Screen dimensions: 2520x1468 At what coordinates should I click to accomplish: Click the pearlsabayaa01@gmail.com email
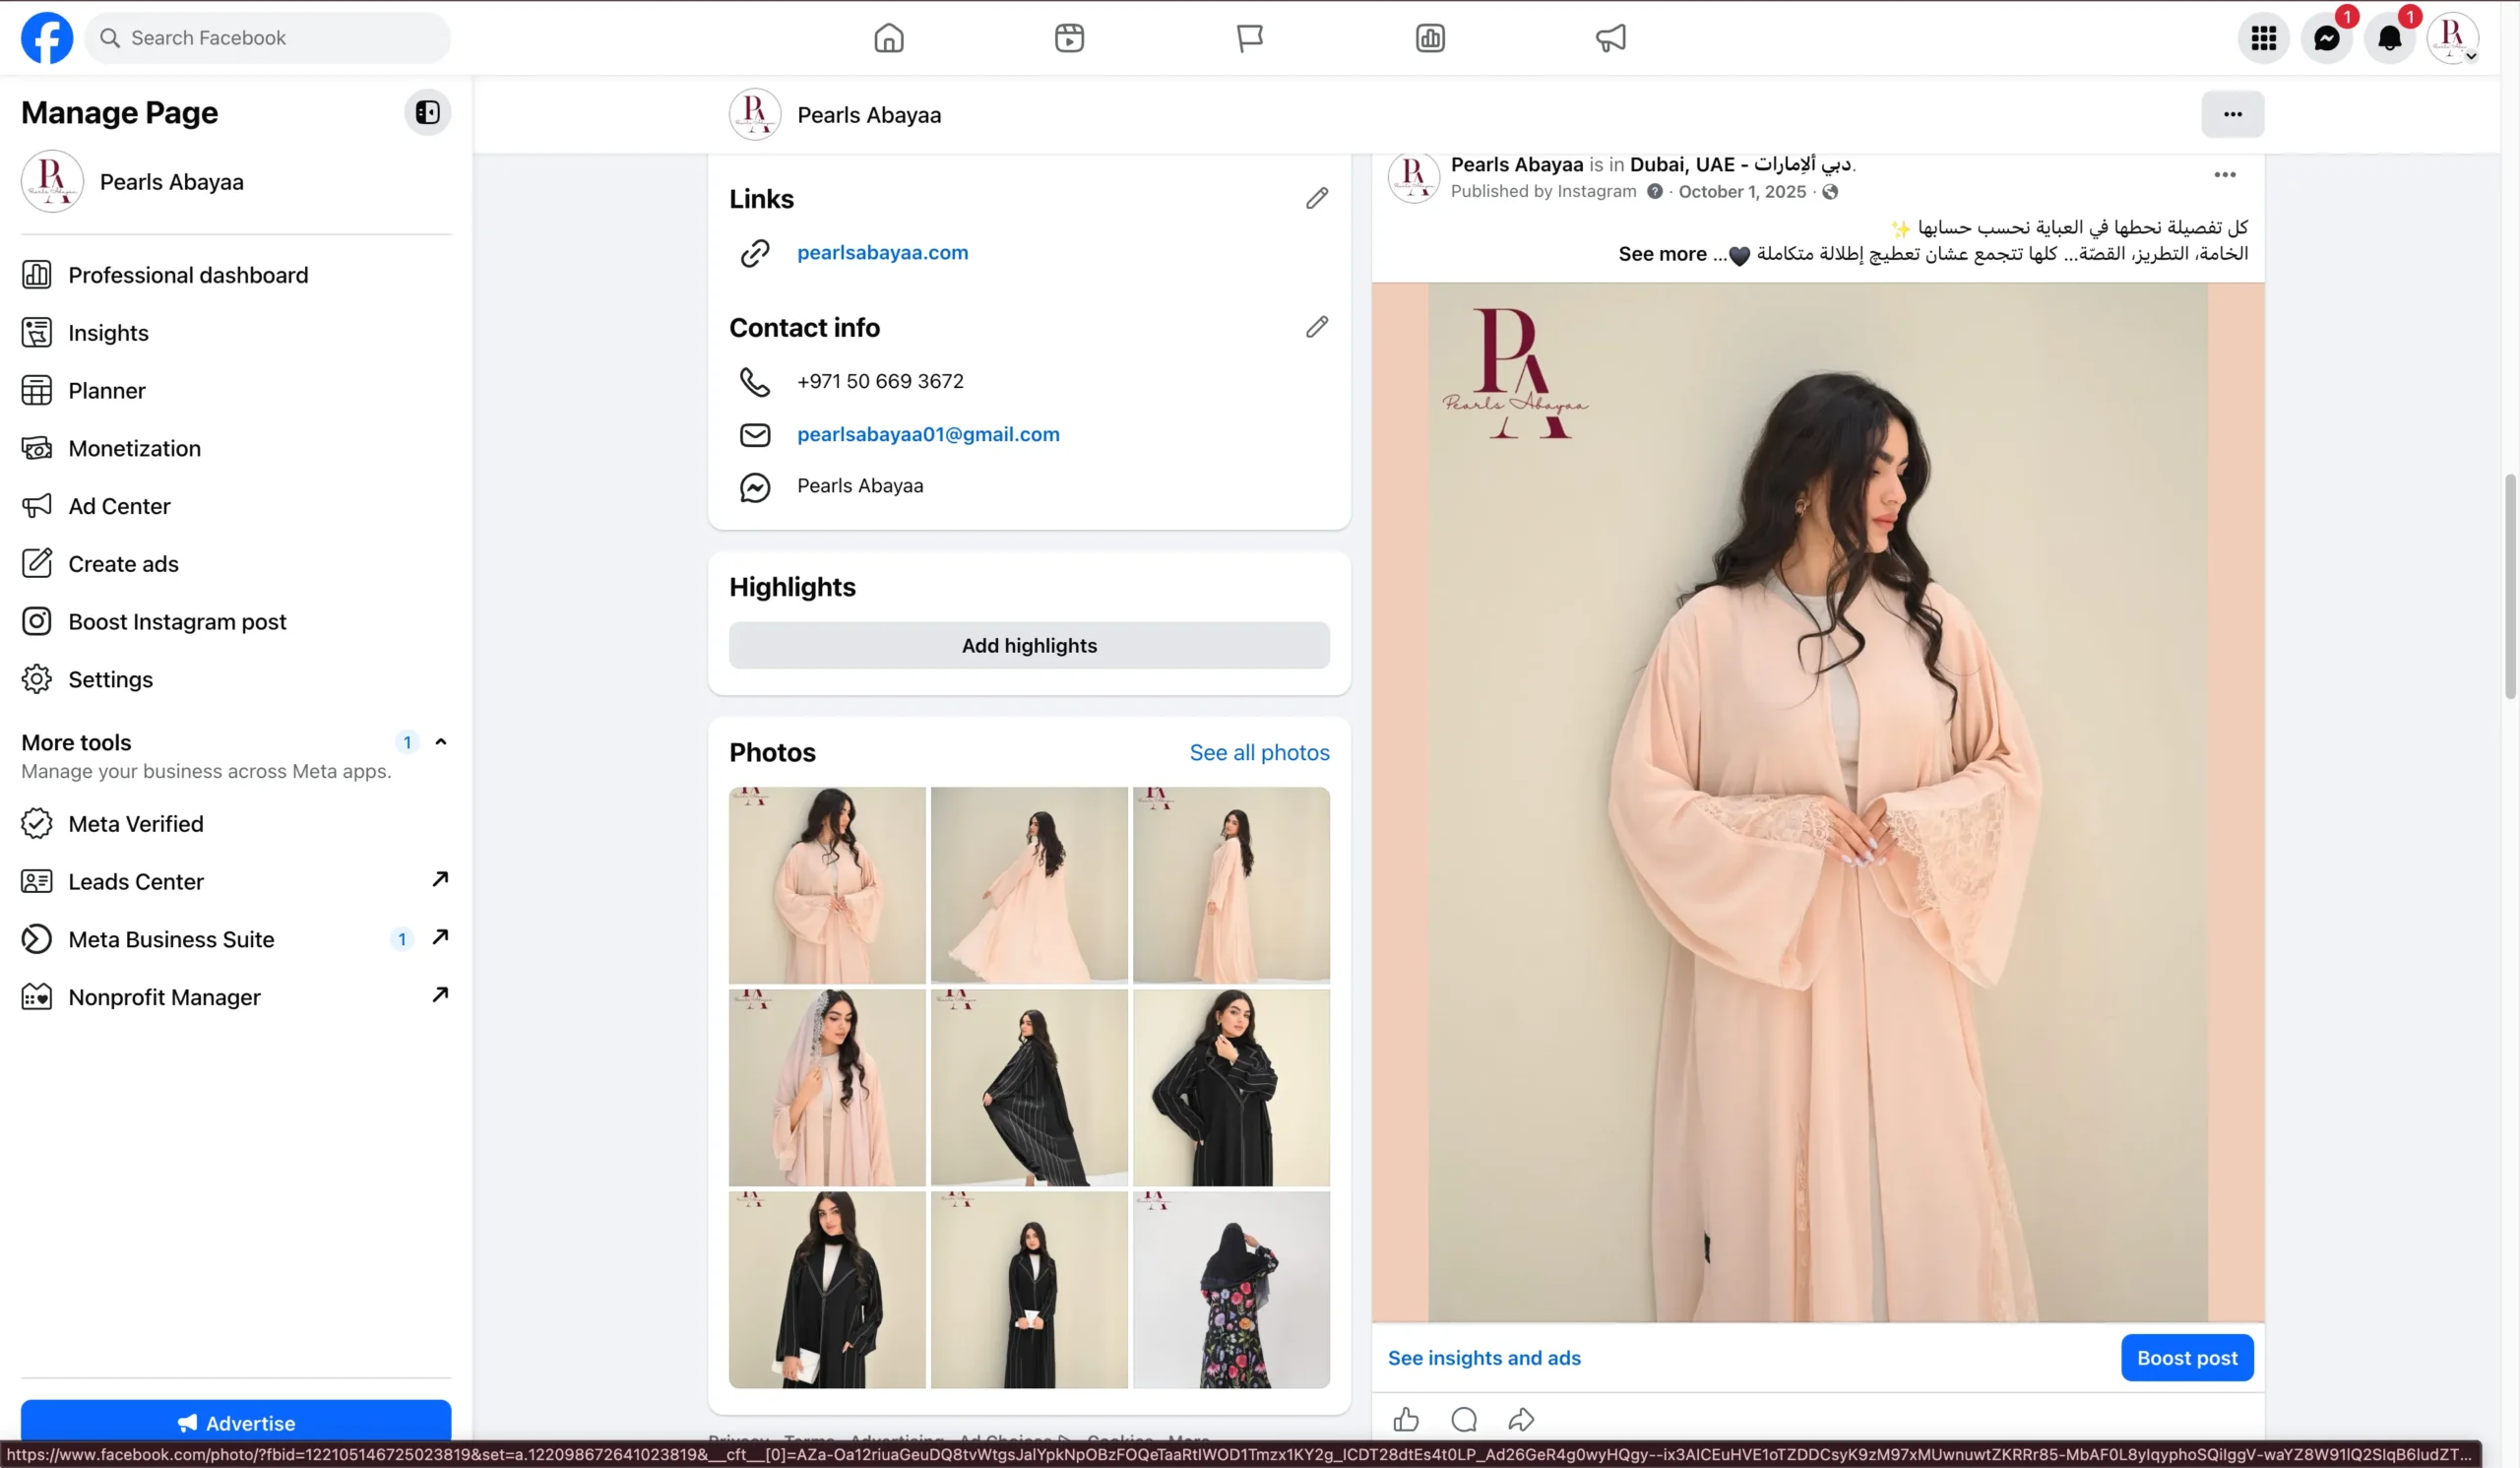(928, 434)
